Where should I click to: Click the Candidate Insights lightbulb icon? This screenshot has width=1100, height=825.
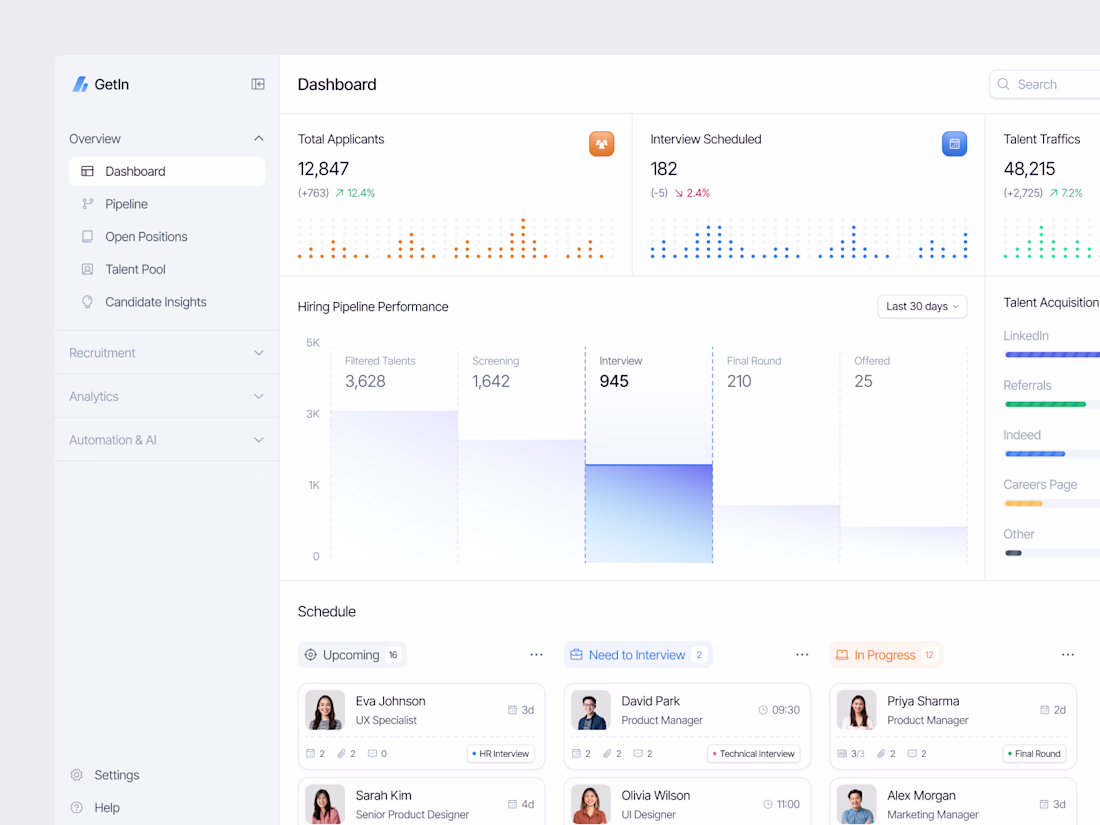pos(88,302)
